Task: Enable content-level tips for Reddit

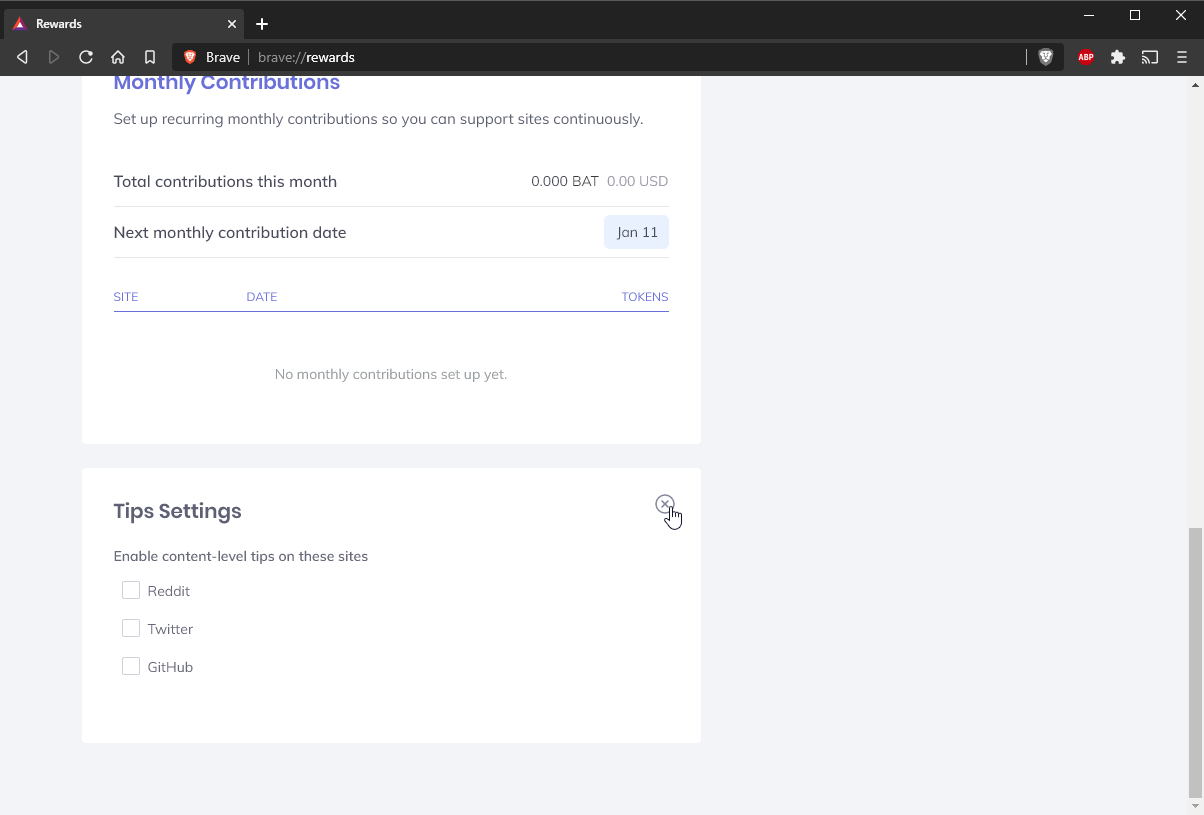Action: 131,591
